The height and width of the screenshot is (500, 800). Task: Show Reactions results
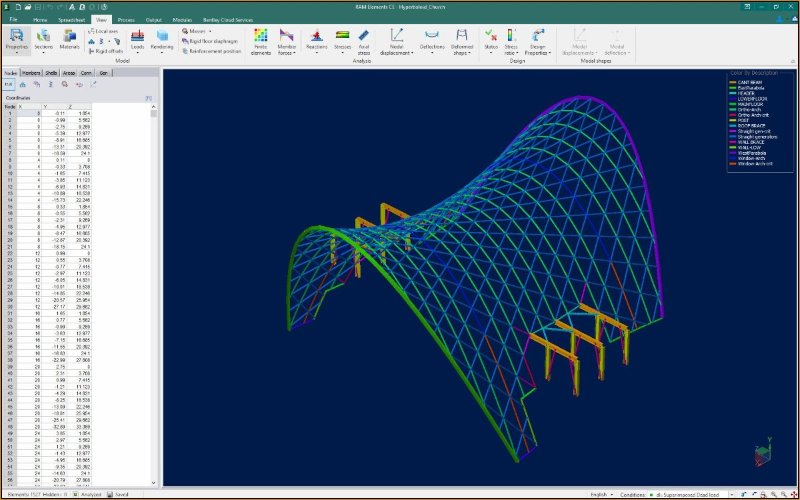tap(317, 37)
